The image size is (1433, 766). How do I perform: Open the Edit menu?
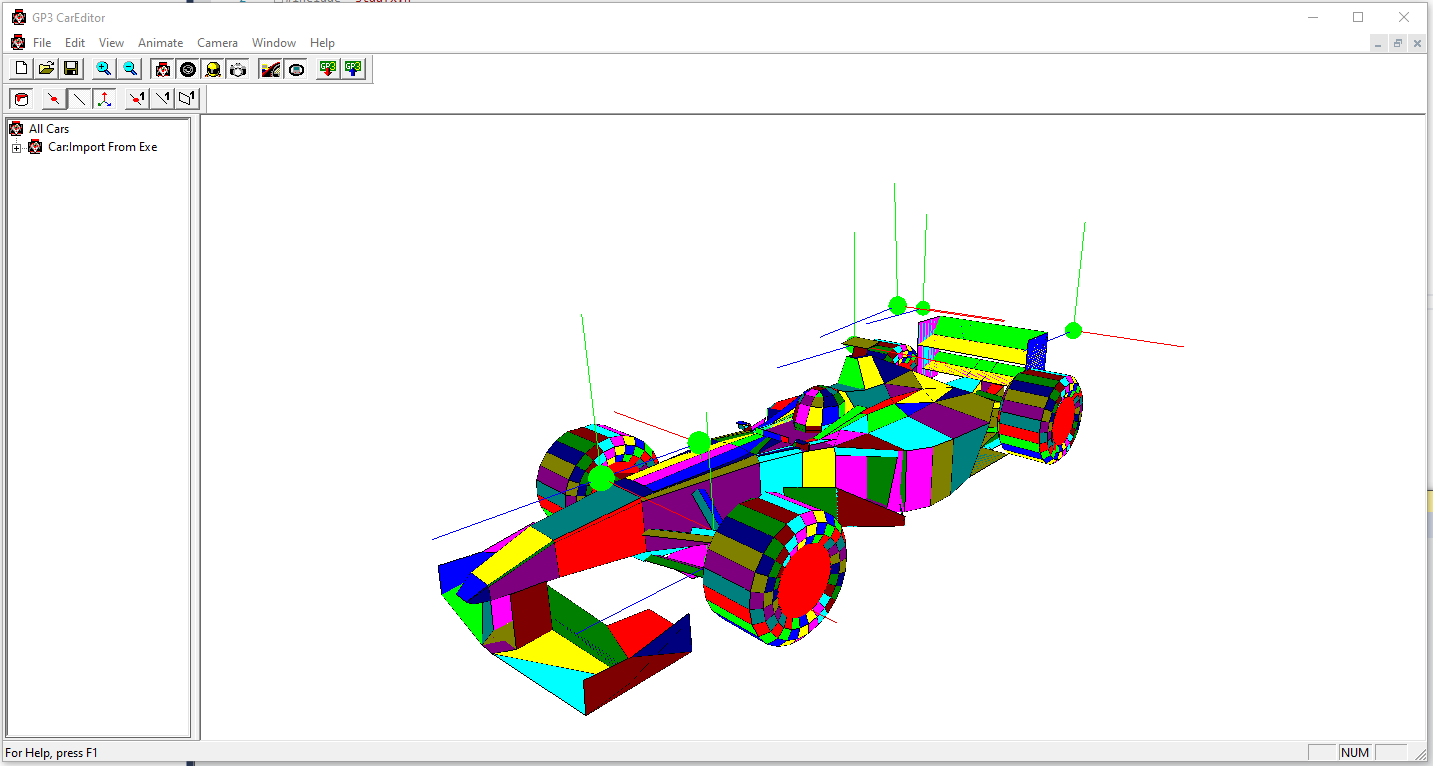point(75,43)
